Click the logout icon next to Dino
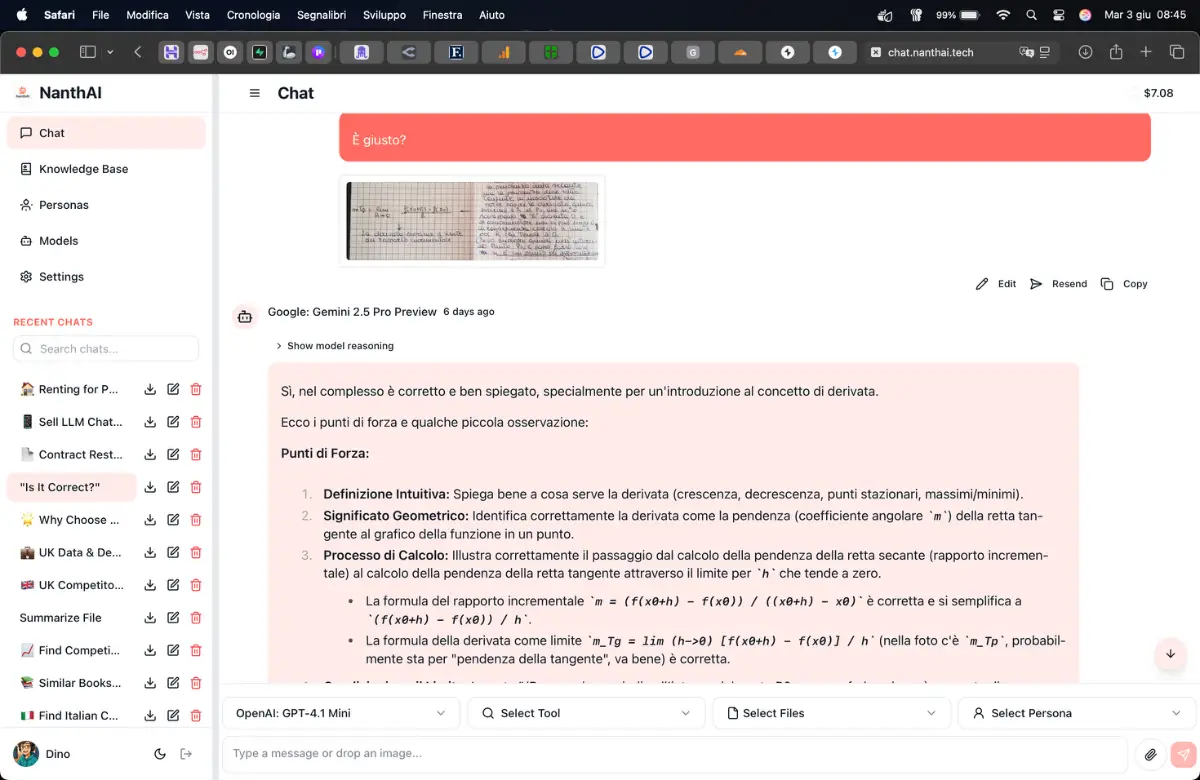 point(186,754)
